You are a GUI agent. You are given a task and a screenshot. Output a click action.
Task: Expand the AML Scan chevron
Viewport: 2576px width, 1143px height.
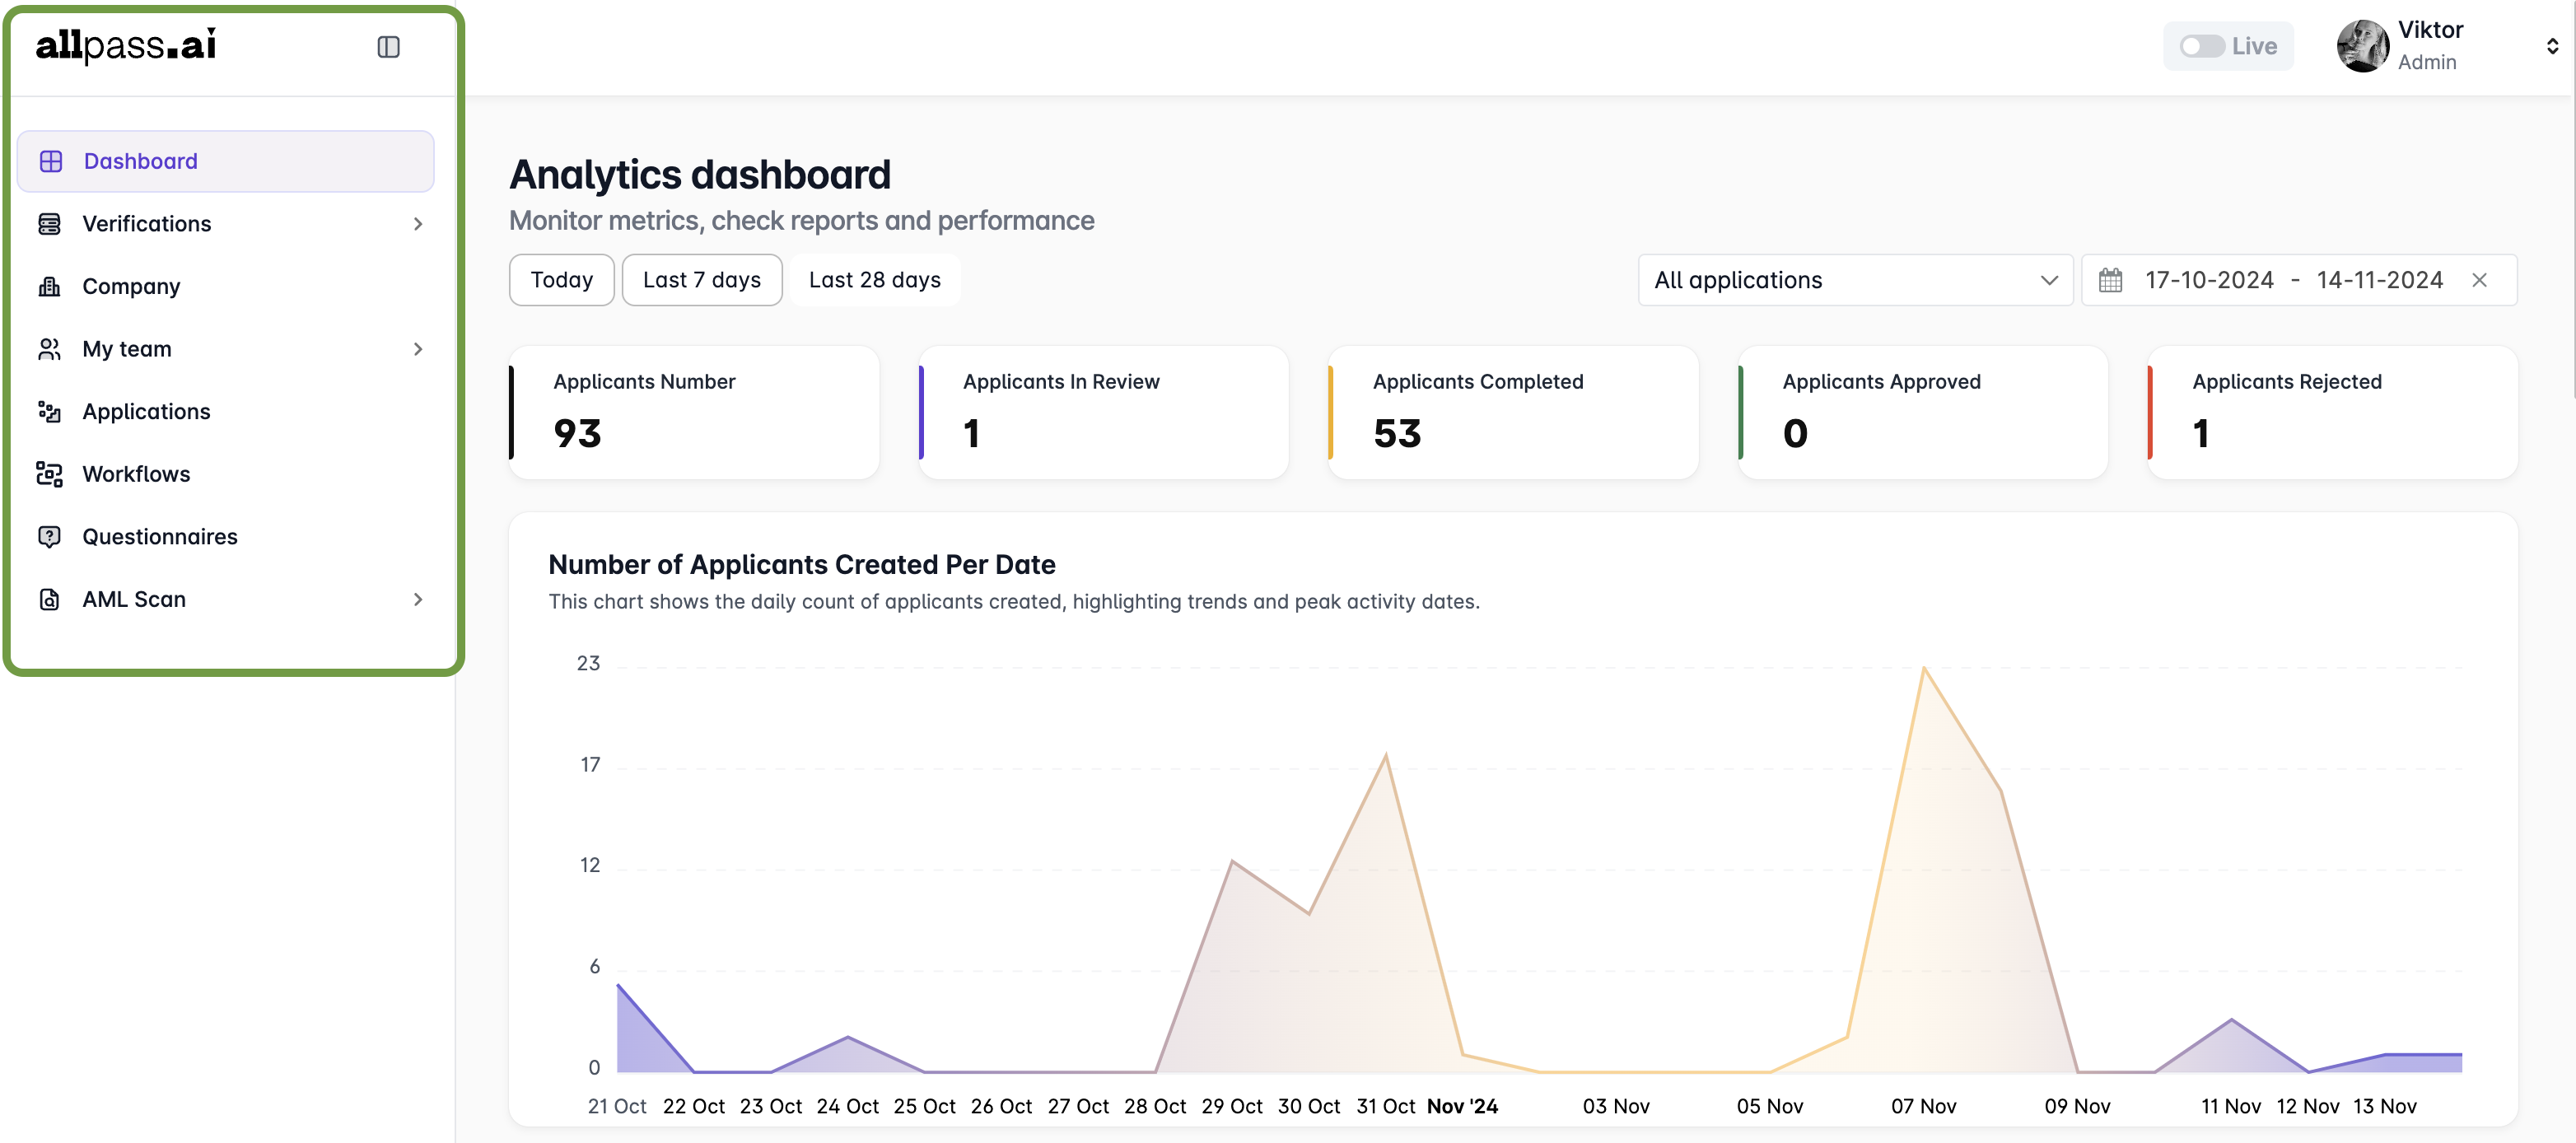[x=418, y=599]
